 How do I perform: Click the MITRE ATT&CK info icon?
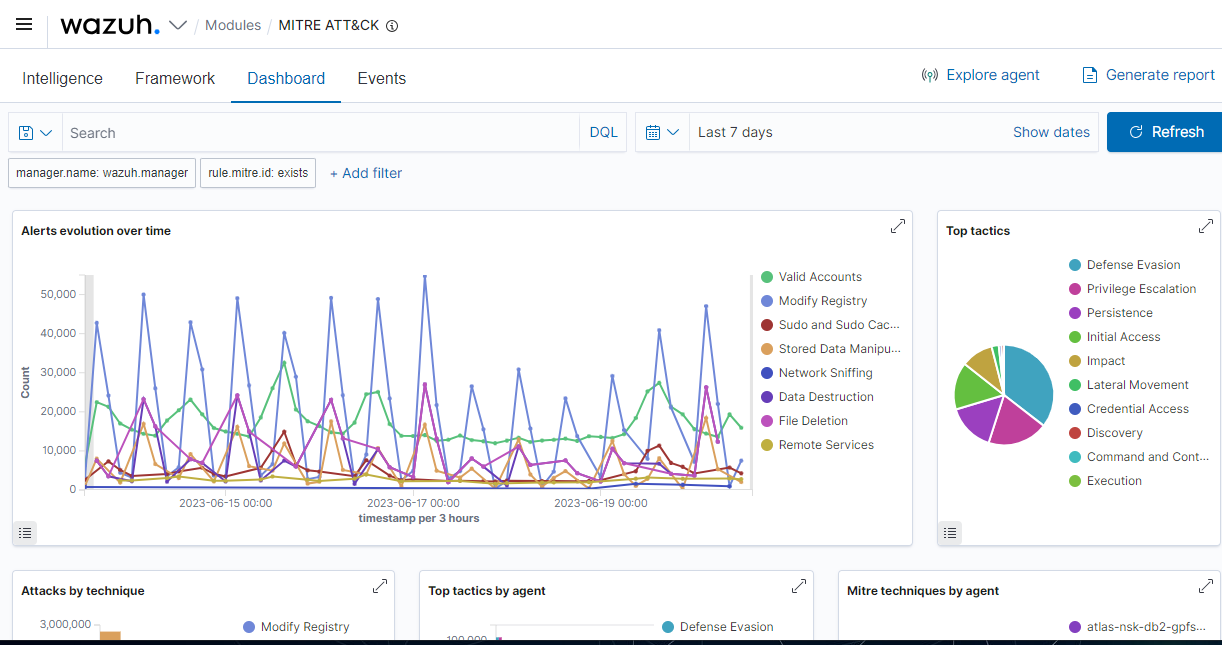click(392, 26)
